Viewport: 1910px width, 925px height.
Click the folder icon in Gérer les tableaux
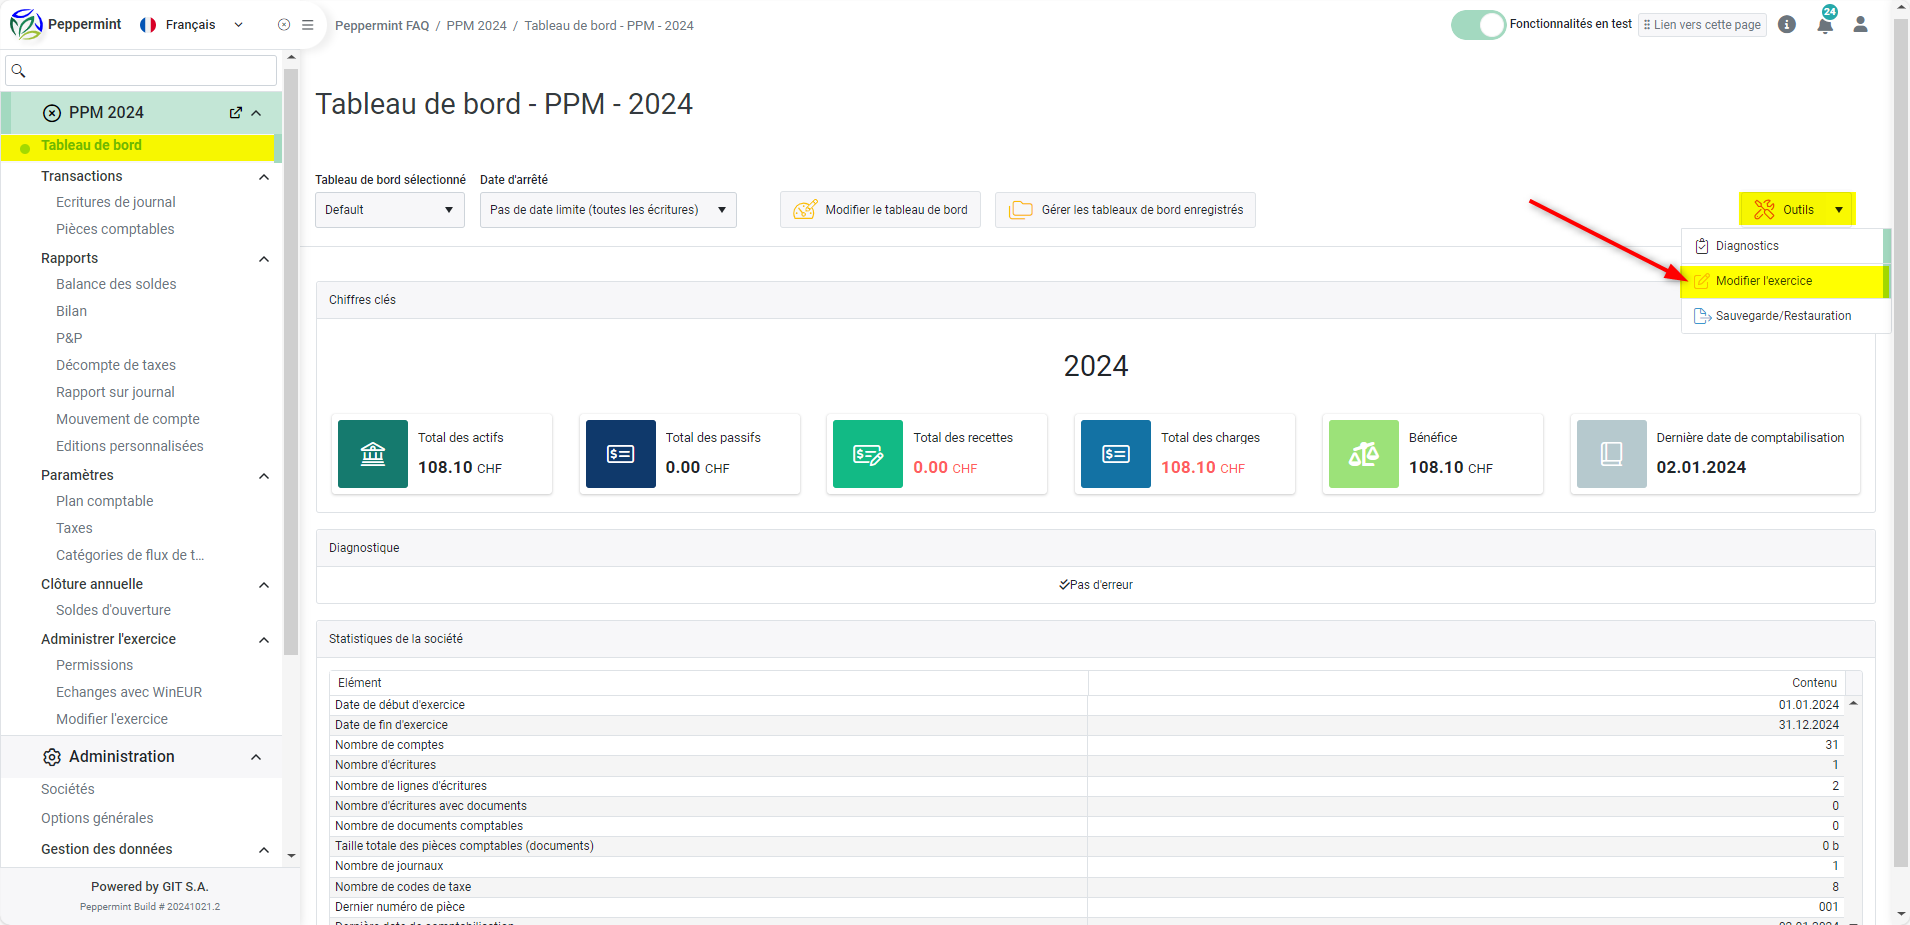pyautogui.click(x=1021, y=210)
